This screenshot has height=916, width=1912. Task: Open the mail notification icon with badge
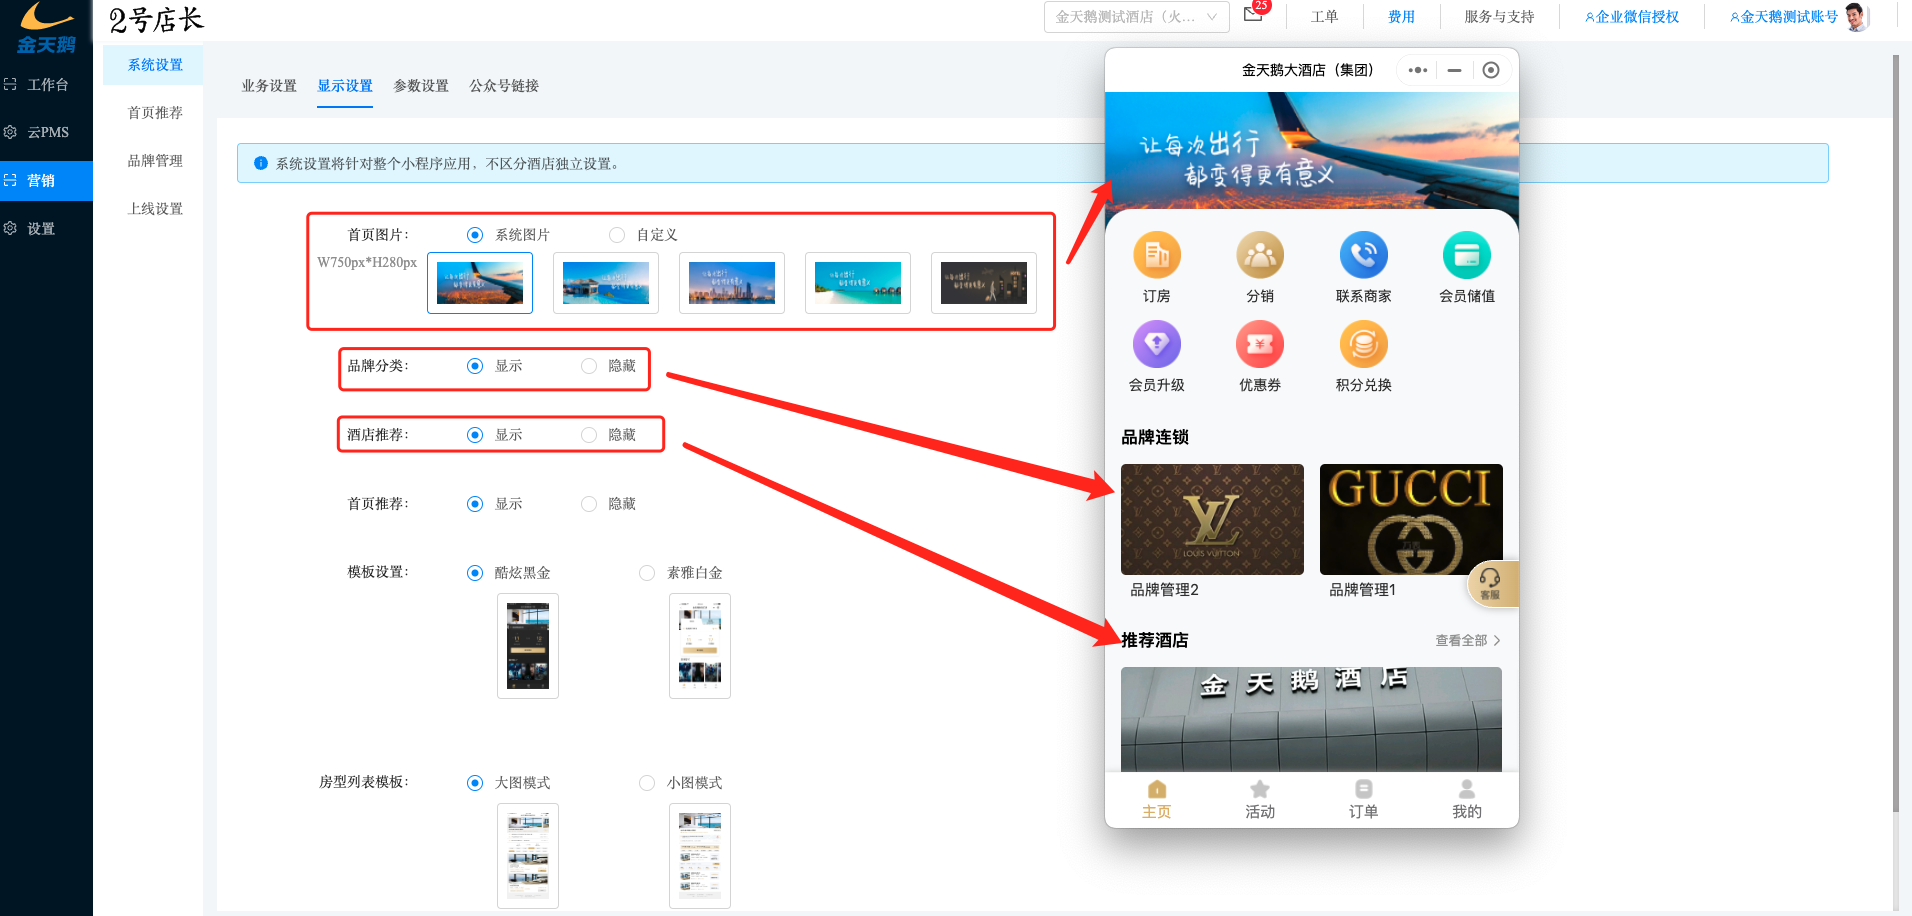point(1255,12)
